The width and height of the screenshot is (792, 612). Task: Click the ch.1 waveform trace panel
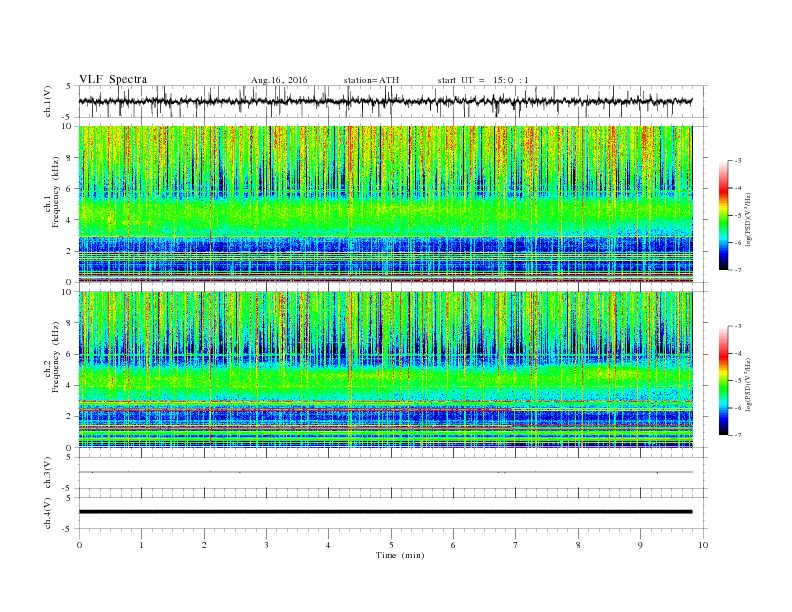pyautogui.click(x=393, y=101)
